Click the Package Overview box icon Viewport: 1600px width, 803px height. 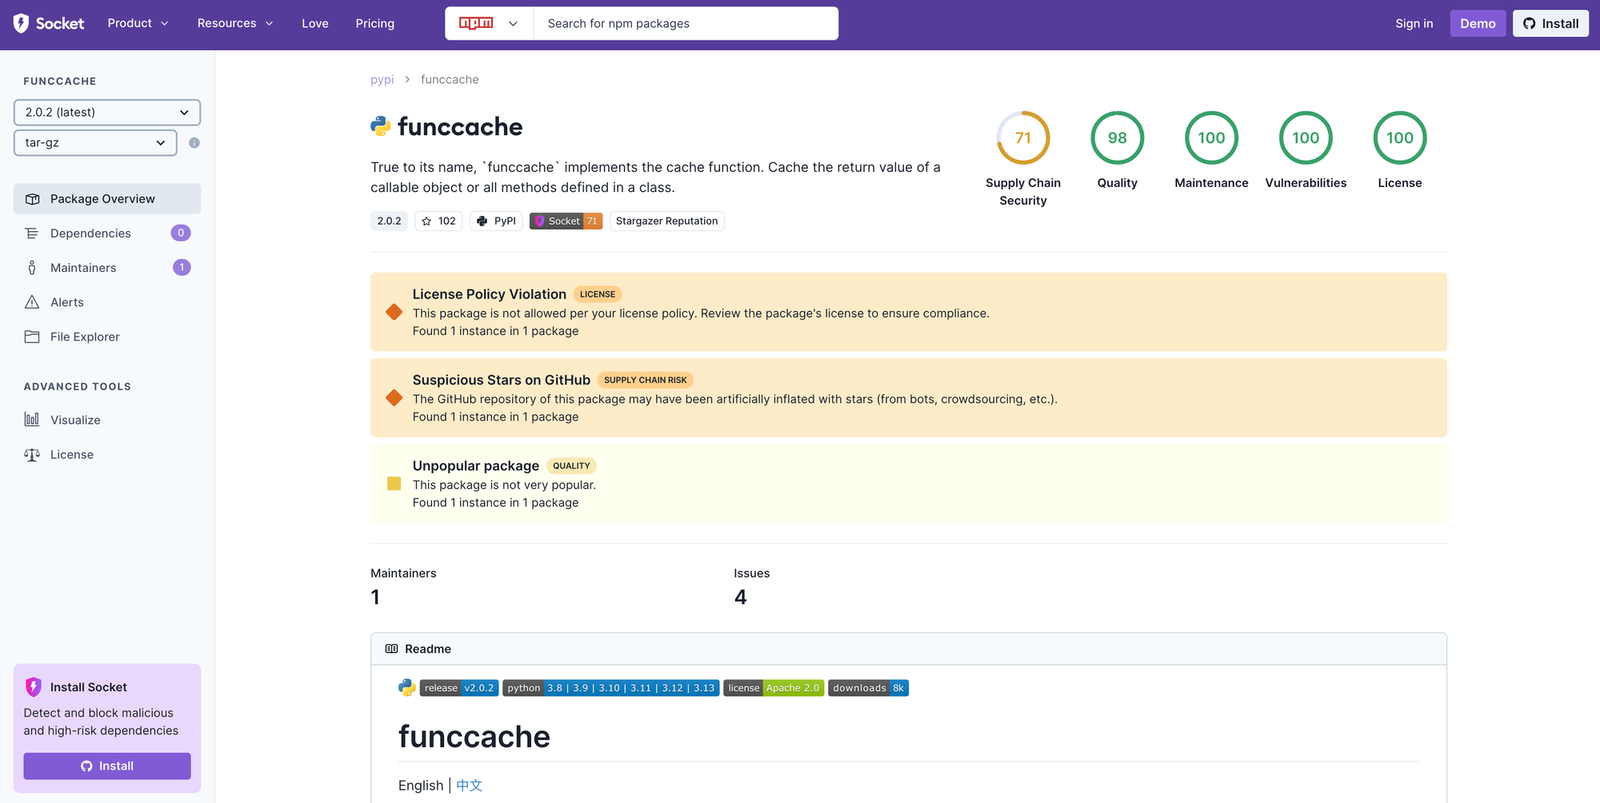click(x=32, y=199)
